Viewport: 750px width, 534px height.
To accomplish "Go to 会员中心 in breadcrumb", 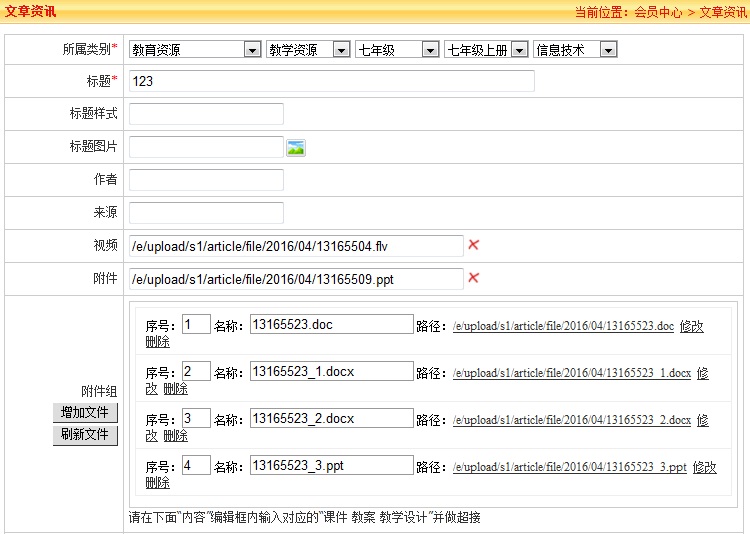I will point(658,12).
